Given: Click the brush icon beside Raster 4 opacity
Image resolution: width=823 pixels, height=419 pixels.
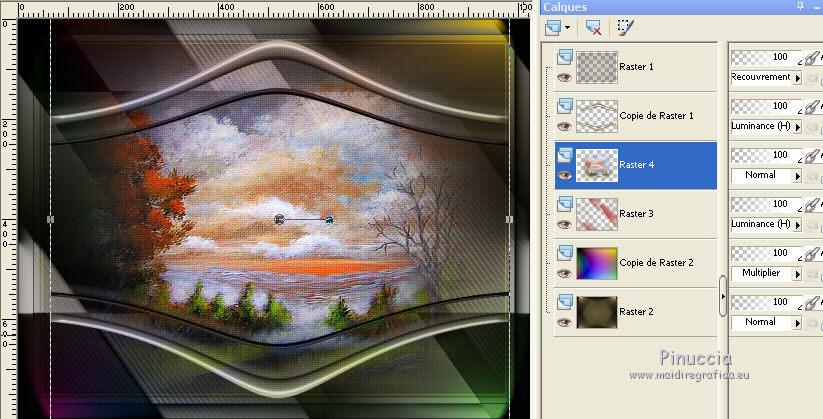Looking at the screenshot, I should coord(811,155).
